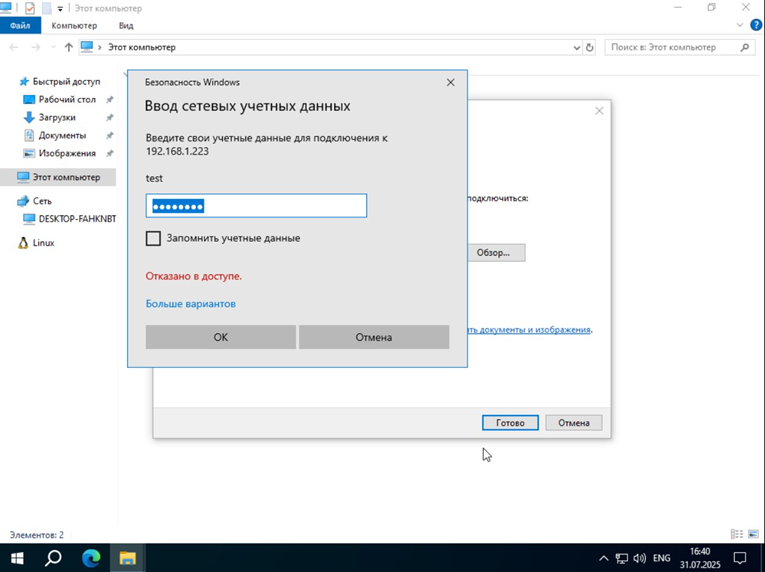
Task: Open the notification center icon
Action: click(x=740, y=558)
